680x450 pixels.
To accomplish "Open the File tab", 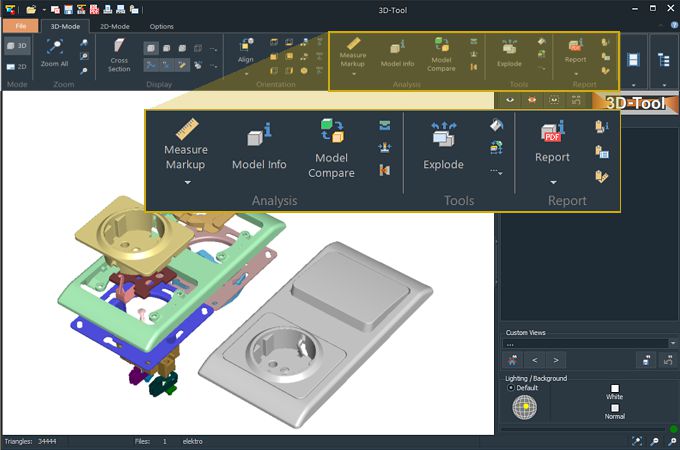I will (x=21, y=26).
